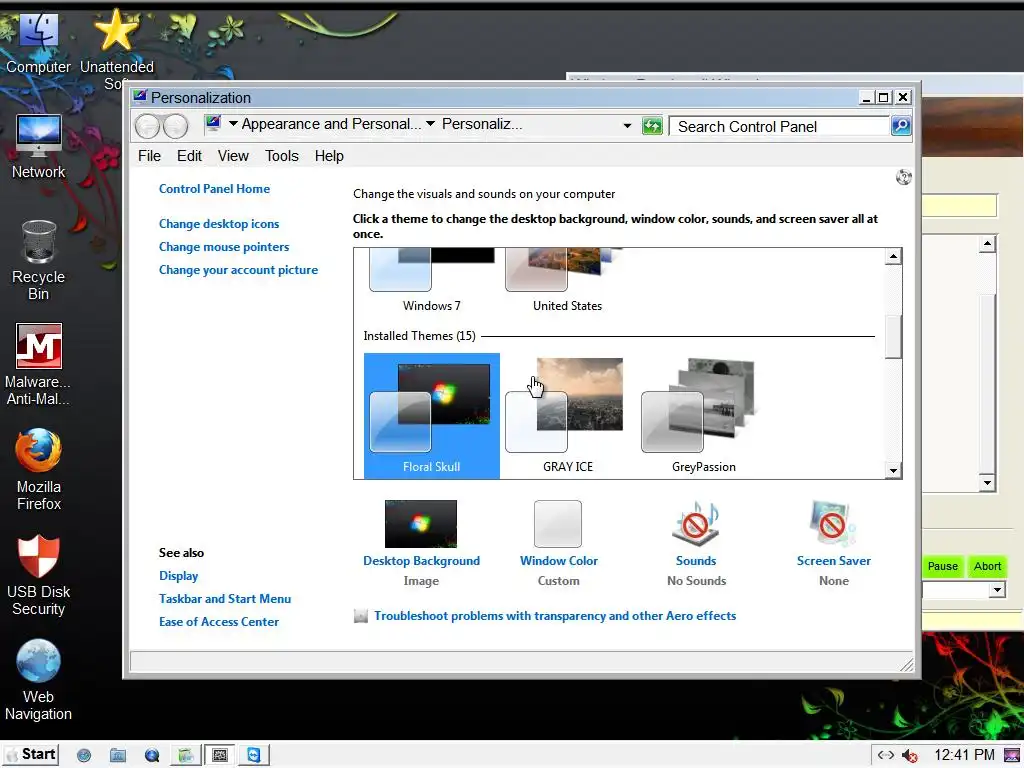Click the display icon in system tray corner
Viewport: 1024px width, 768px height.
pyautogui.click(x=1012, y=756)
